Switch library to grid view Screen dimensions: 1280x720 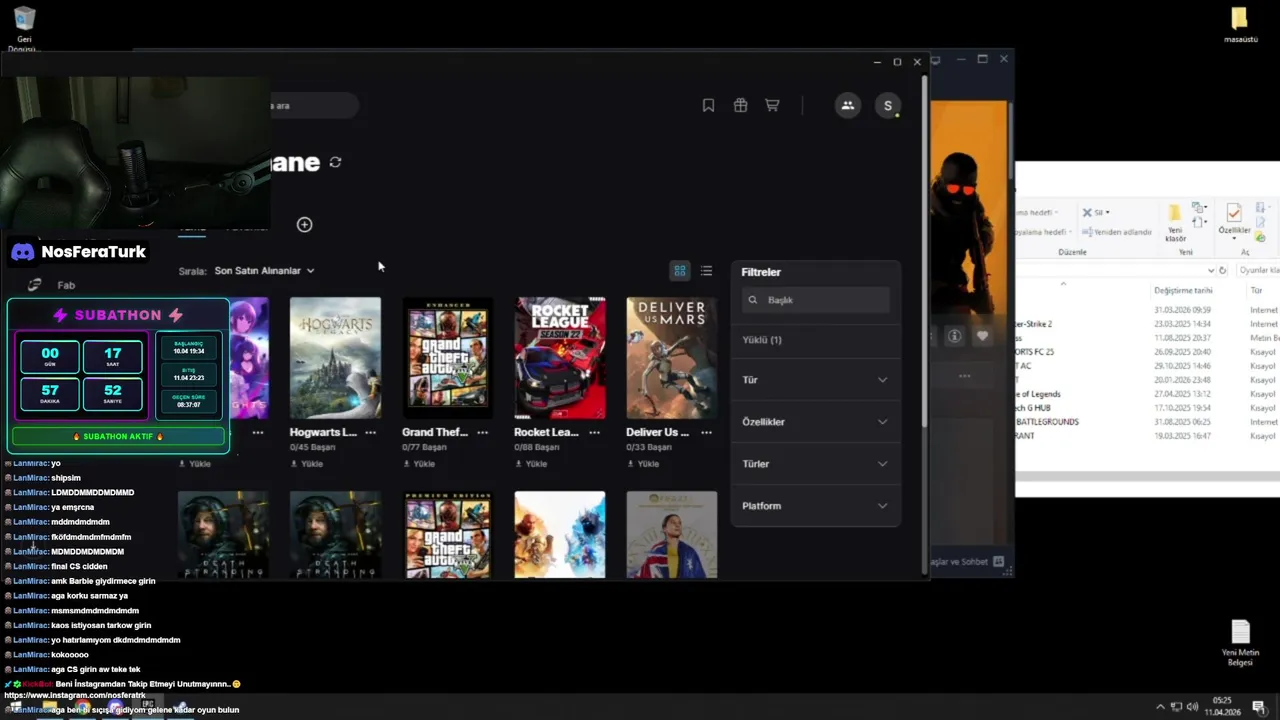pos(680,271)
